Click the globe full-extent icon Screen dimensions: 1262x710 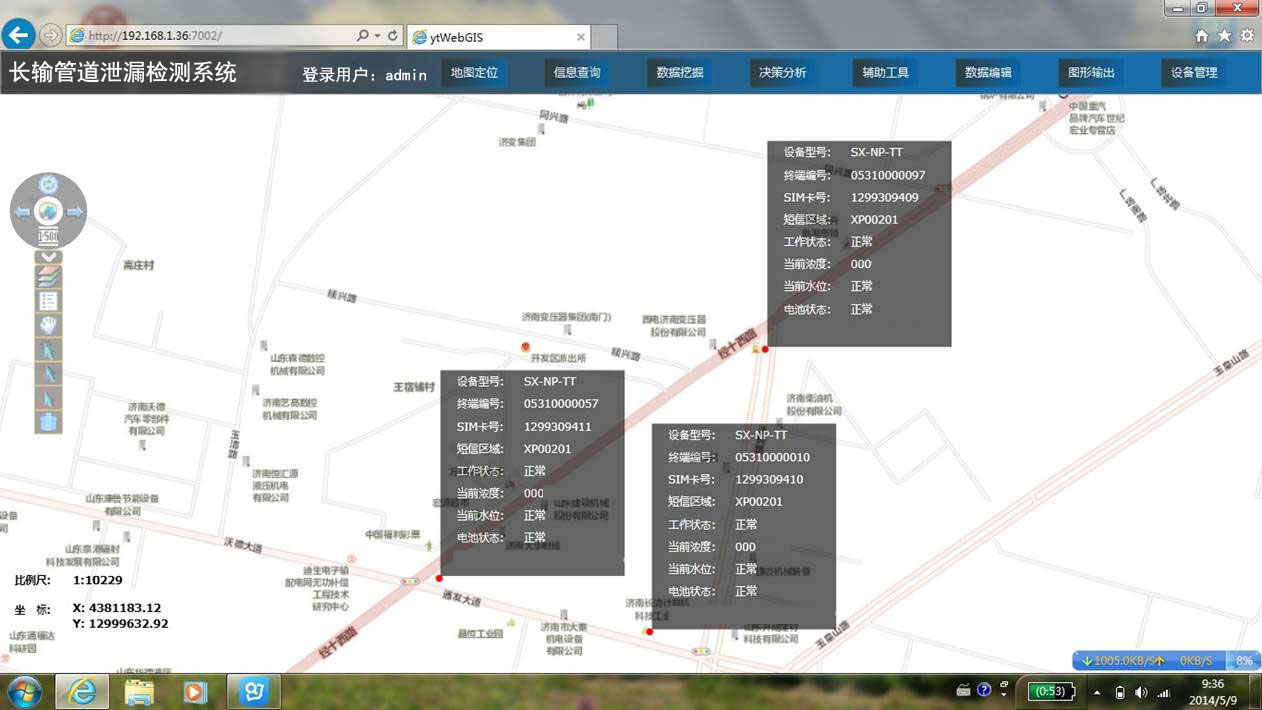click(x=48, y=211)
